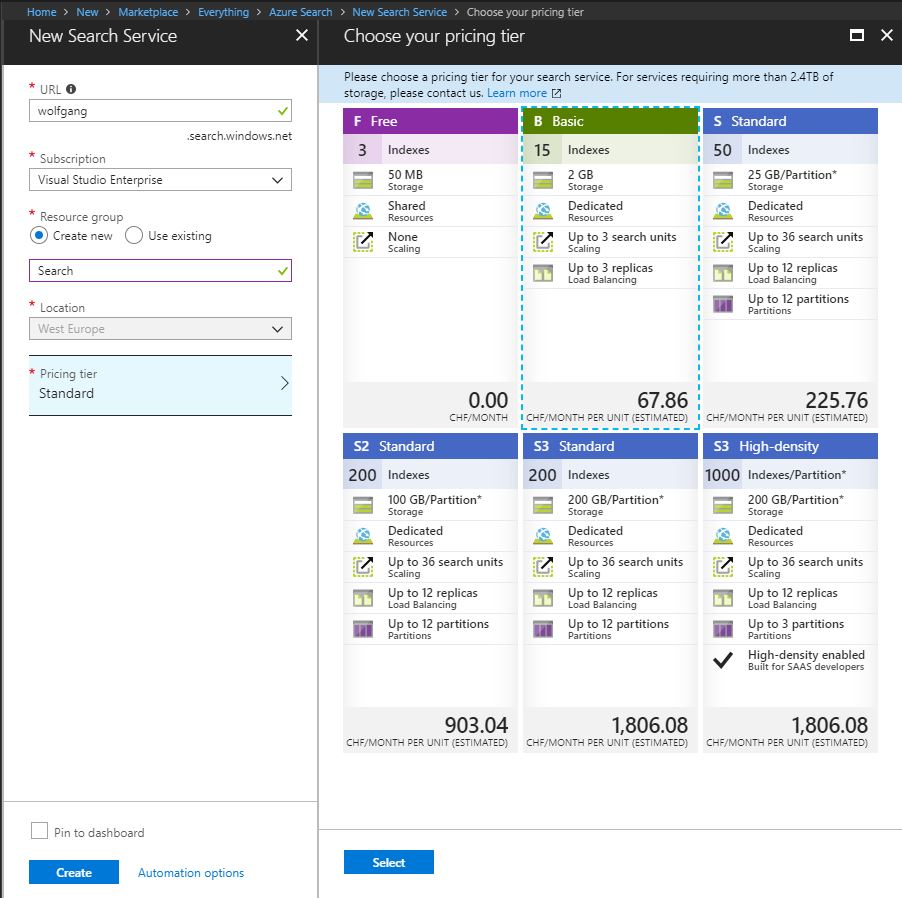Viewport: 902px width, 898px height.
Task: Click the restore window icon on pricing tier blade
Action: pyautogui.click(x=855, y=35)
